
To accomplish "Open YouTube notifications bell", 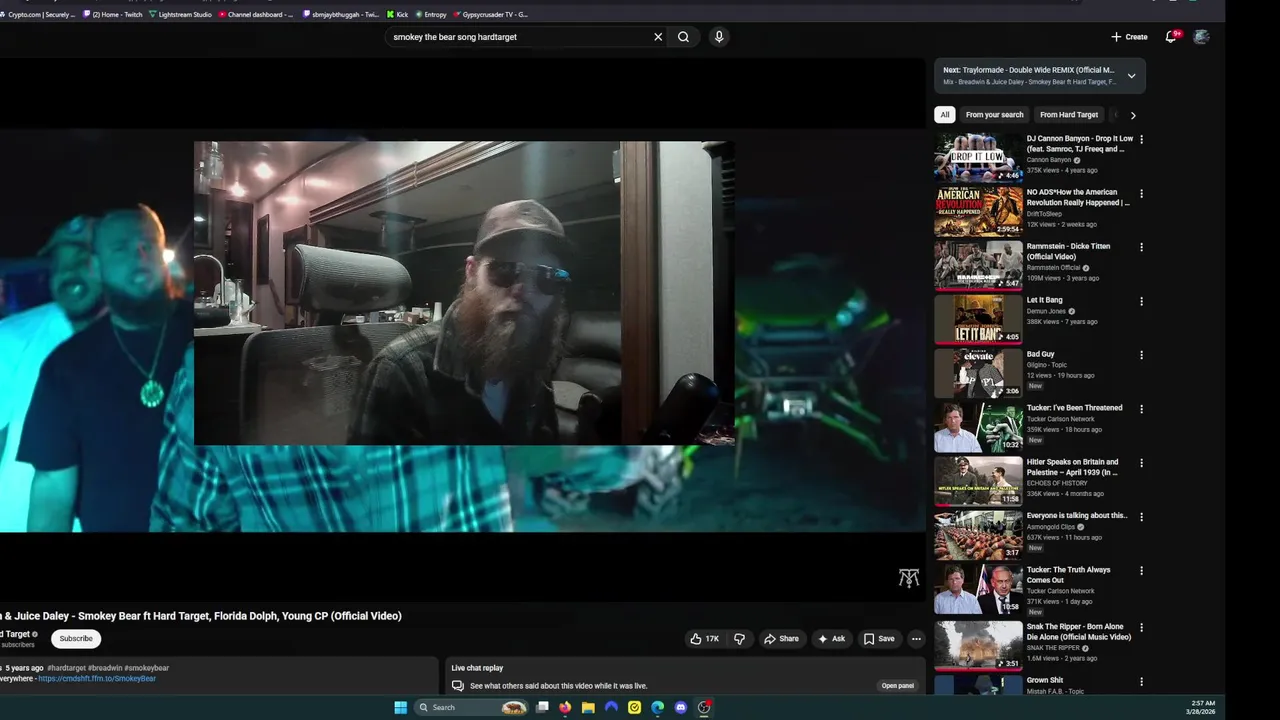I will click(1171, 37).
